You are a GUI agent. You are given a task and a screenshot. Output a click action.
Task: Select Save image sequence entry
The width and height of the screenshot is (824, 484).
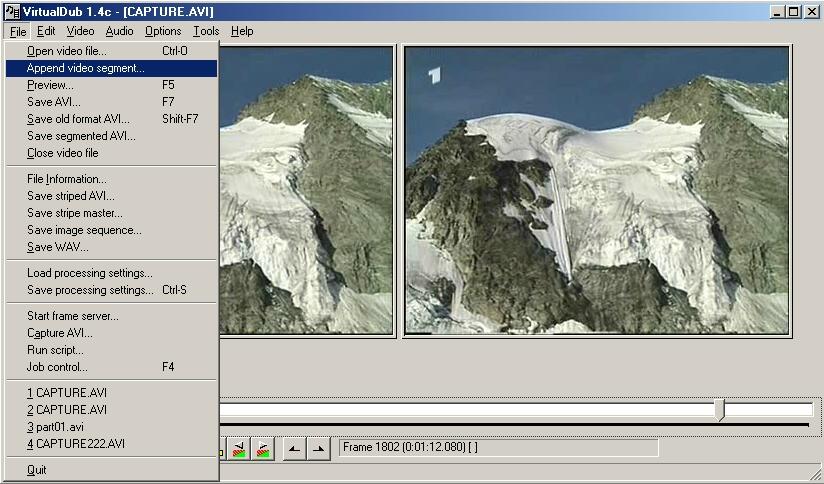84,230
